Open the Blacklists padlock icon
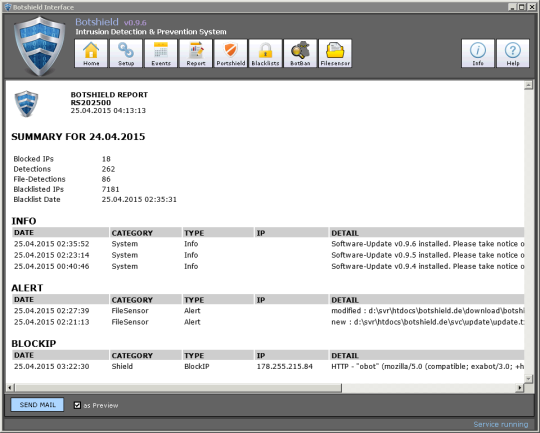 [x=266, y=53]
